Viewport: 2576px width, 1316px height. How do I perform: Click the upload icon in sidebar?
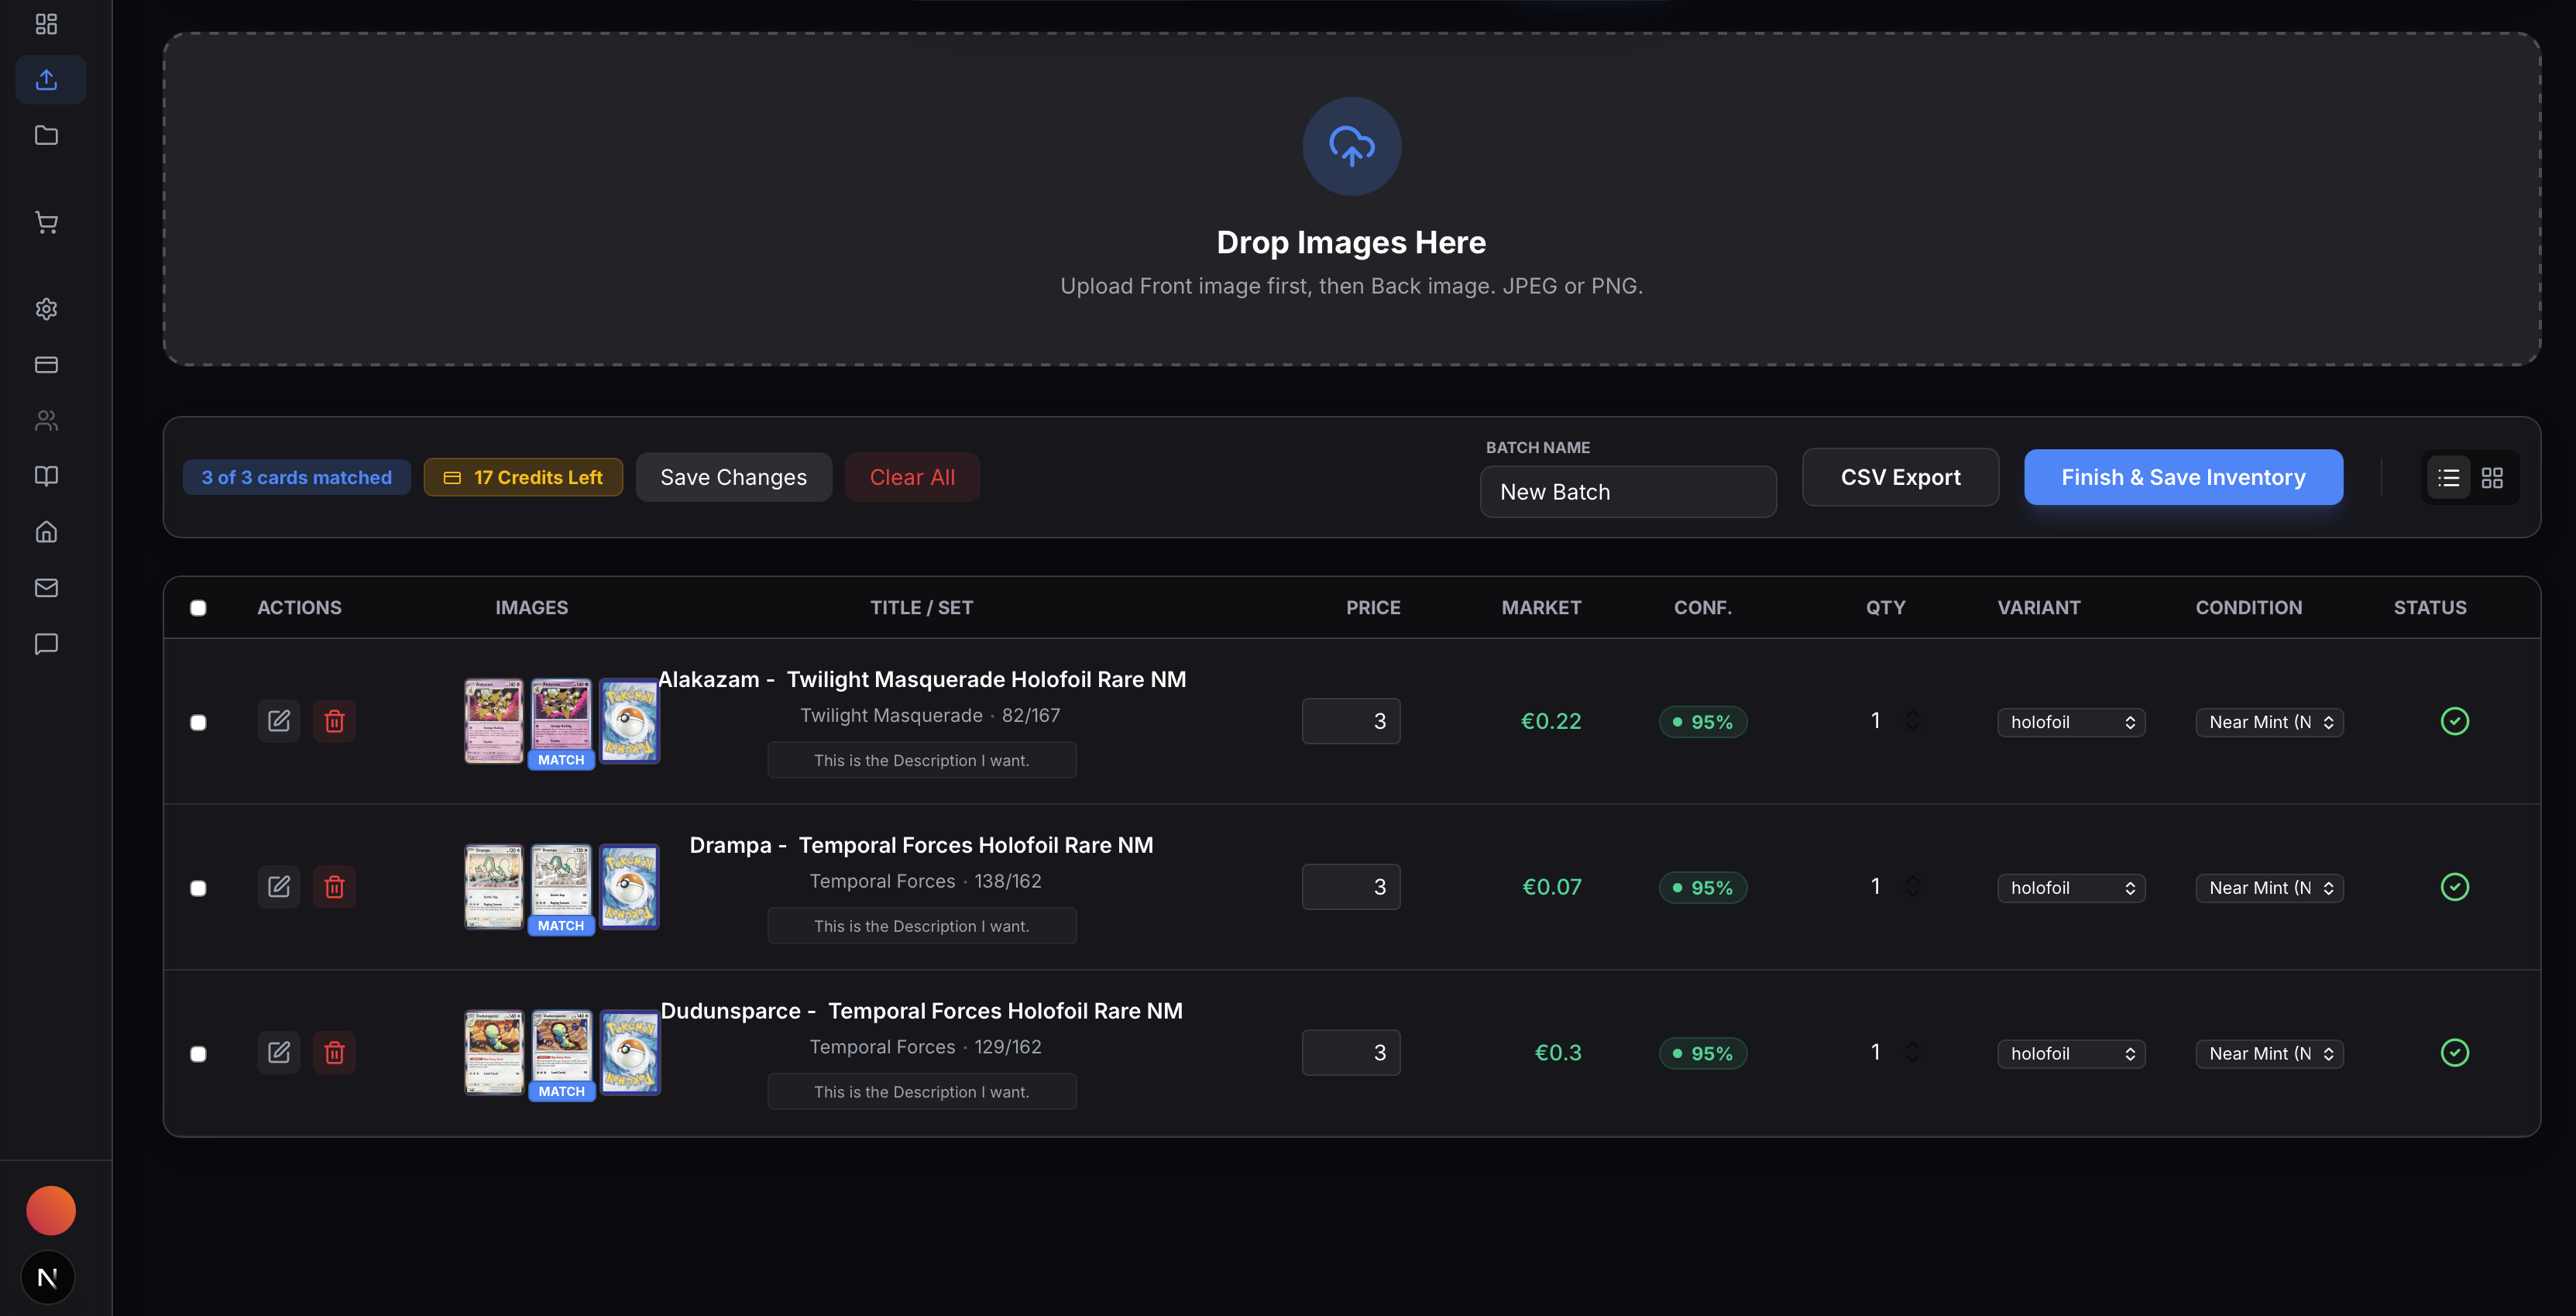(46, 79)
